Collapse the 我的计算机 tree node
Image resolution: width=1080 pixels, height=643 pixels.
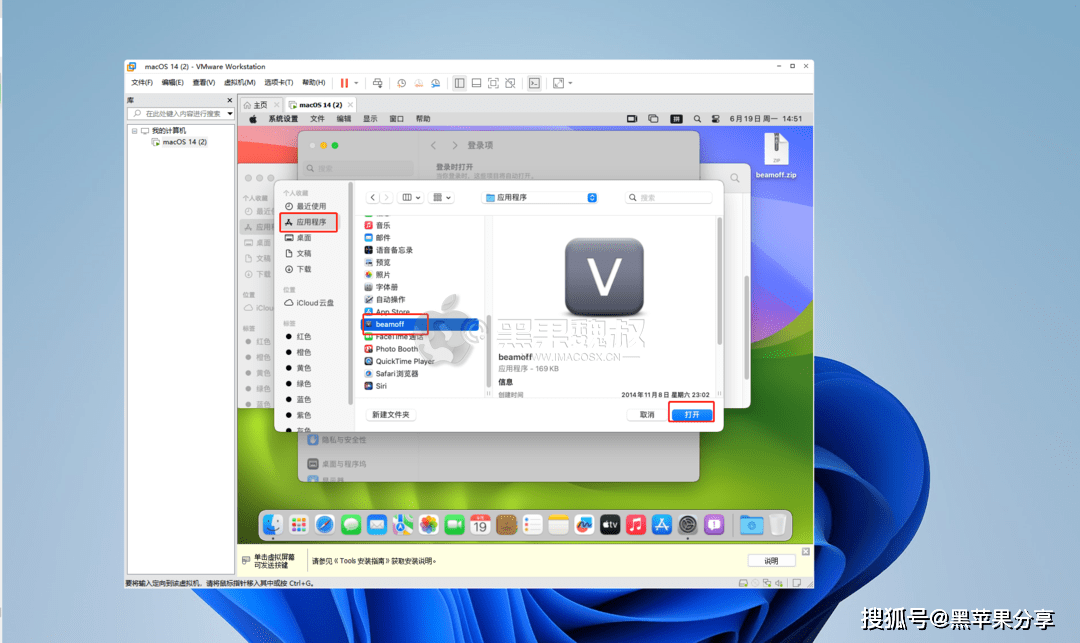(x=134, y=131)
